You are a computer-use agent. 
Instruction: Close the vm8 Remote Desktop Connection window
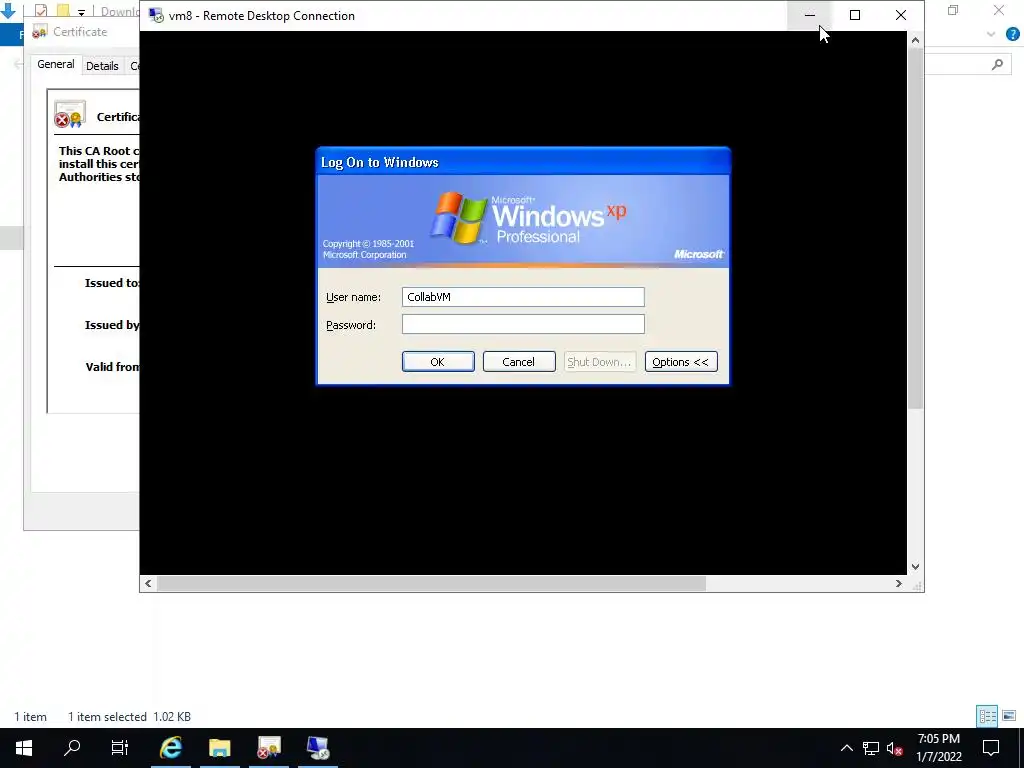901,15
